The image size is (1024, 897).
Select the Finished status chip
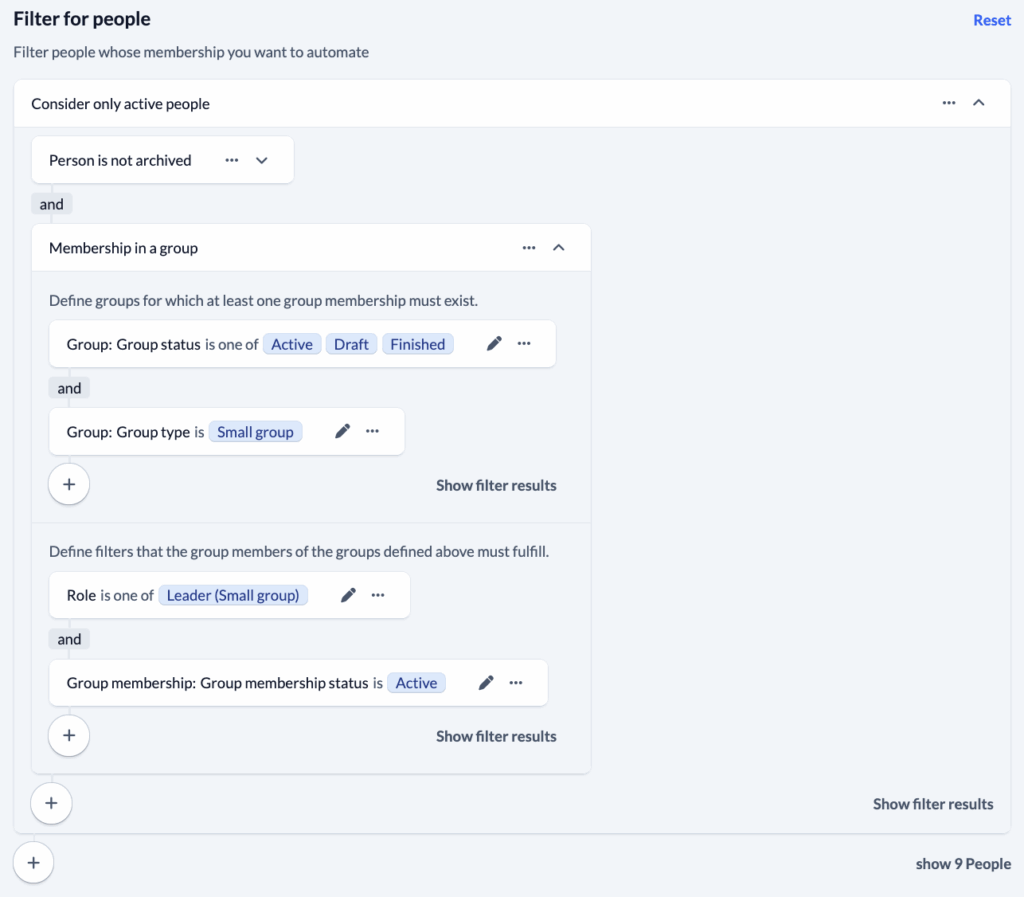[x=417, y=343]
